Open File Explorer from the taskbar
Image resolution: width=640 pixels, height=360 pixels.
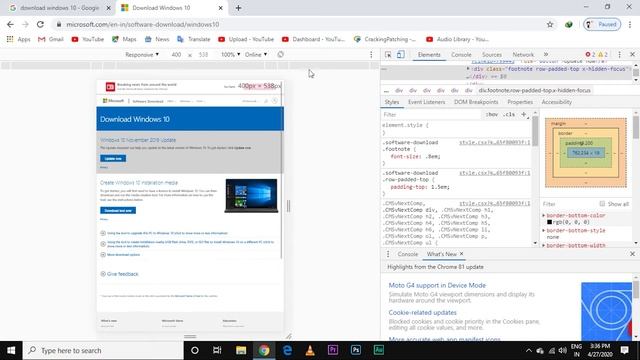coord(241,350)
